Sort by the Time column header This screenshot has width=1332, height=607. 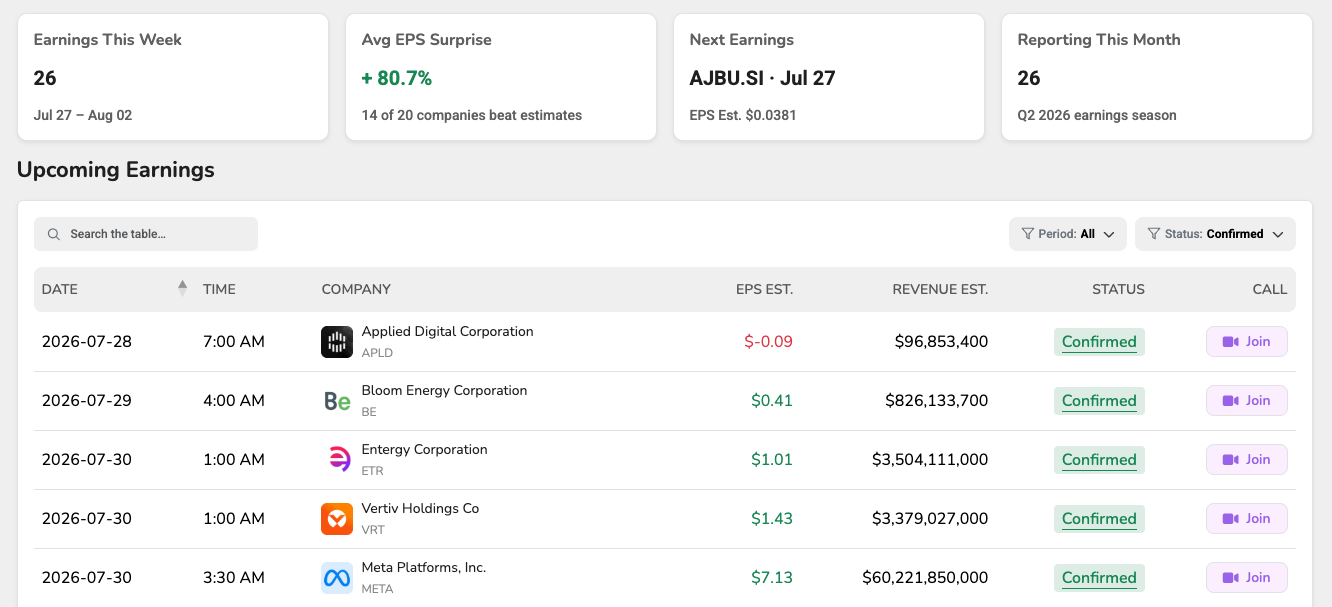coord(219,289)
